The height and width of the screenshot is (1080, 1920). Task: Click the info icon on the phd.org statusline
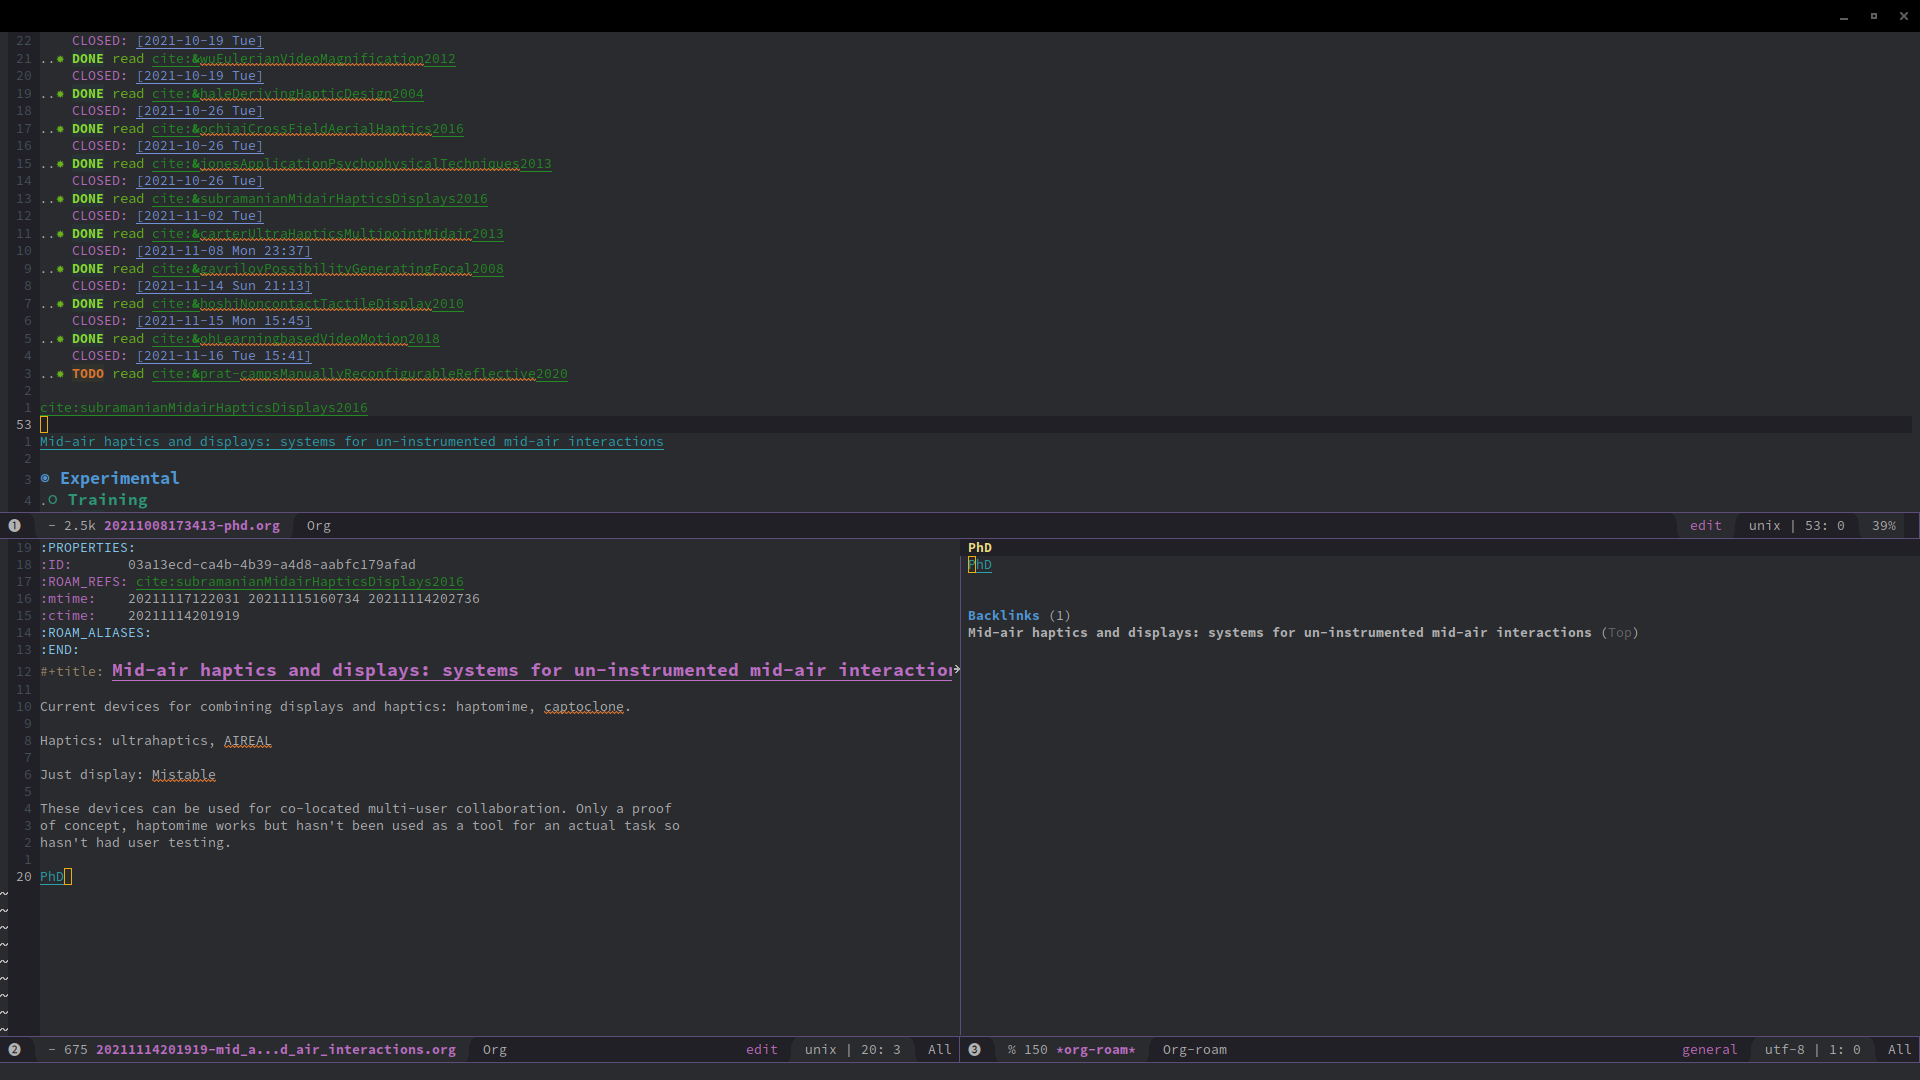tap(15, 525)
